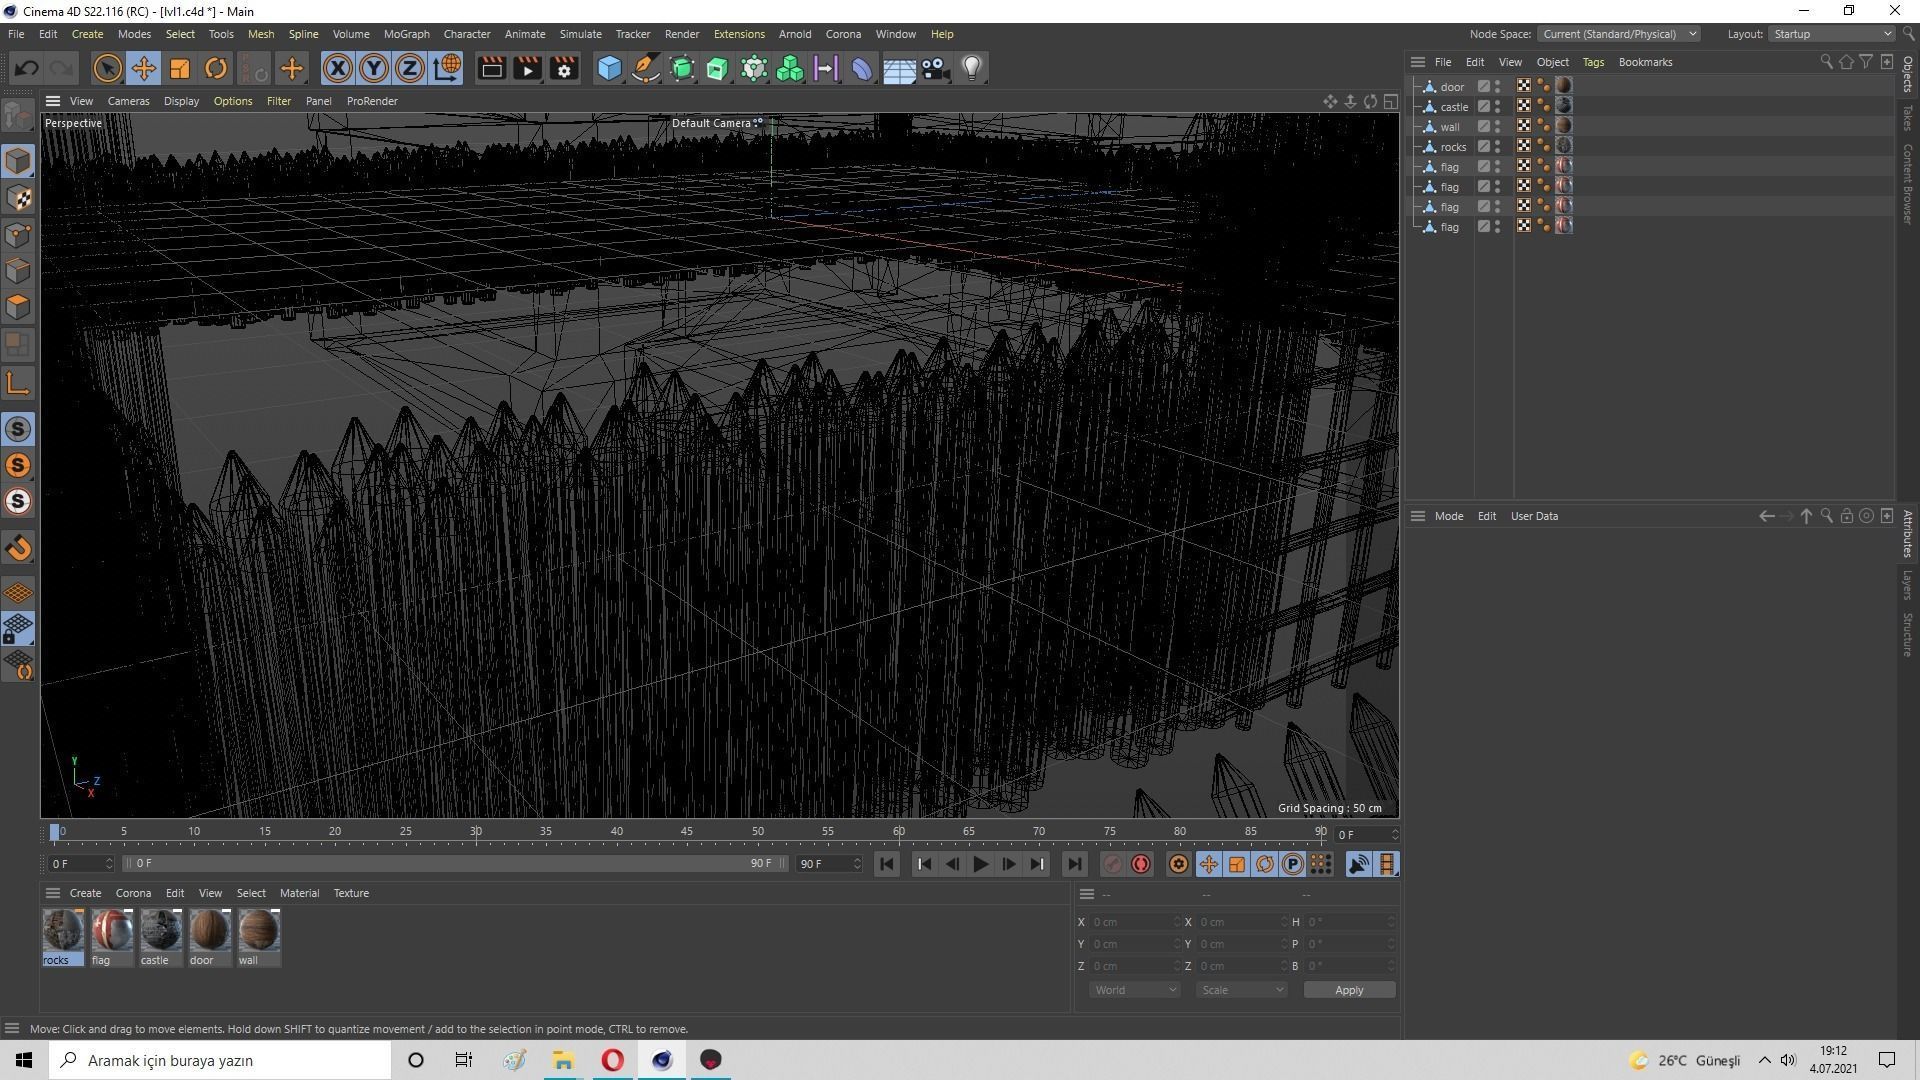Select the Live Selection tool
This screenshot has height=1080, width=1920.
[x=107, y=68]
